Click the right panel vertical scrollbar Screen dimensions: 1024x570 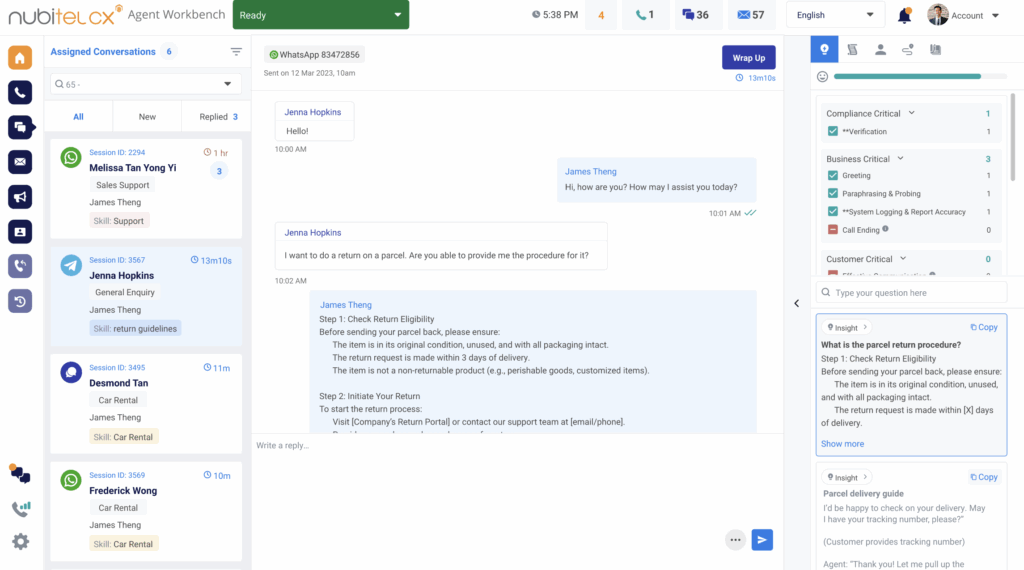(1013, 137)
